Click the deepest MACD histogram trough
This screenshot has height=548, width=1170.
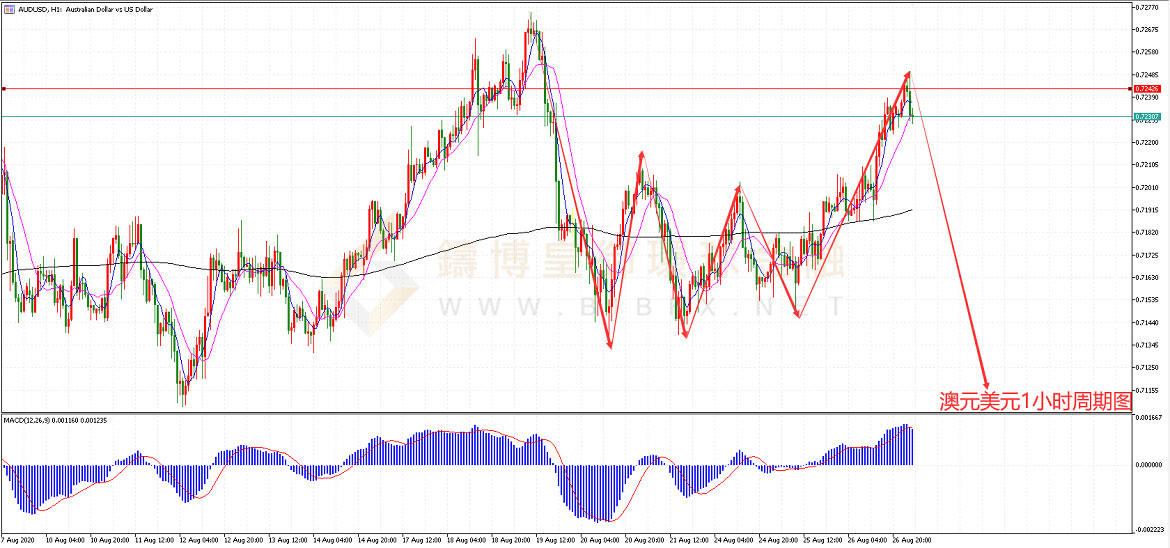(x=607, y=520)
